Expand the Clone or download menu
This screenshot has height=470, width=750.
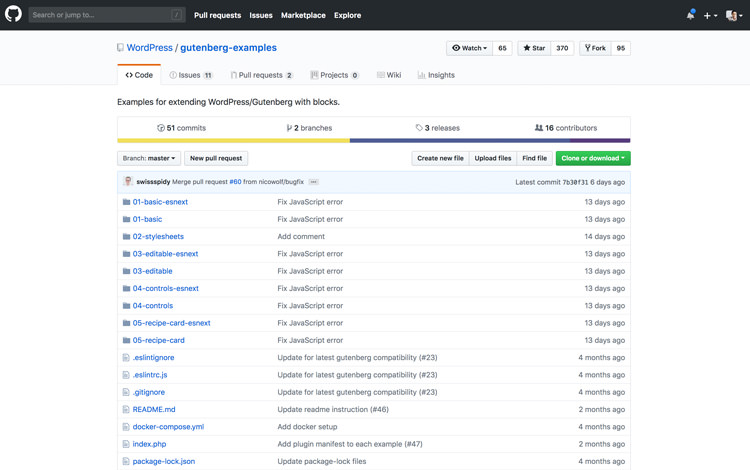[593, 158]
